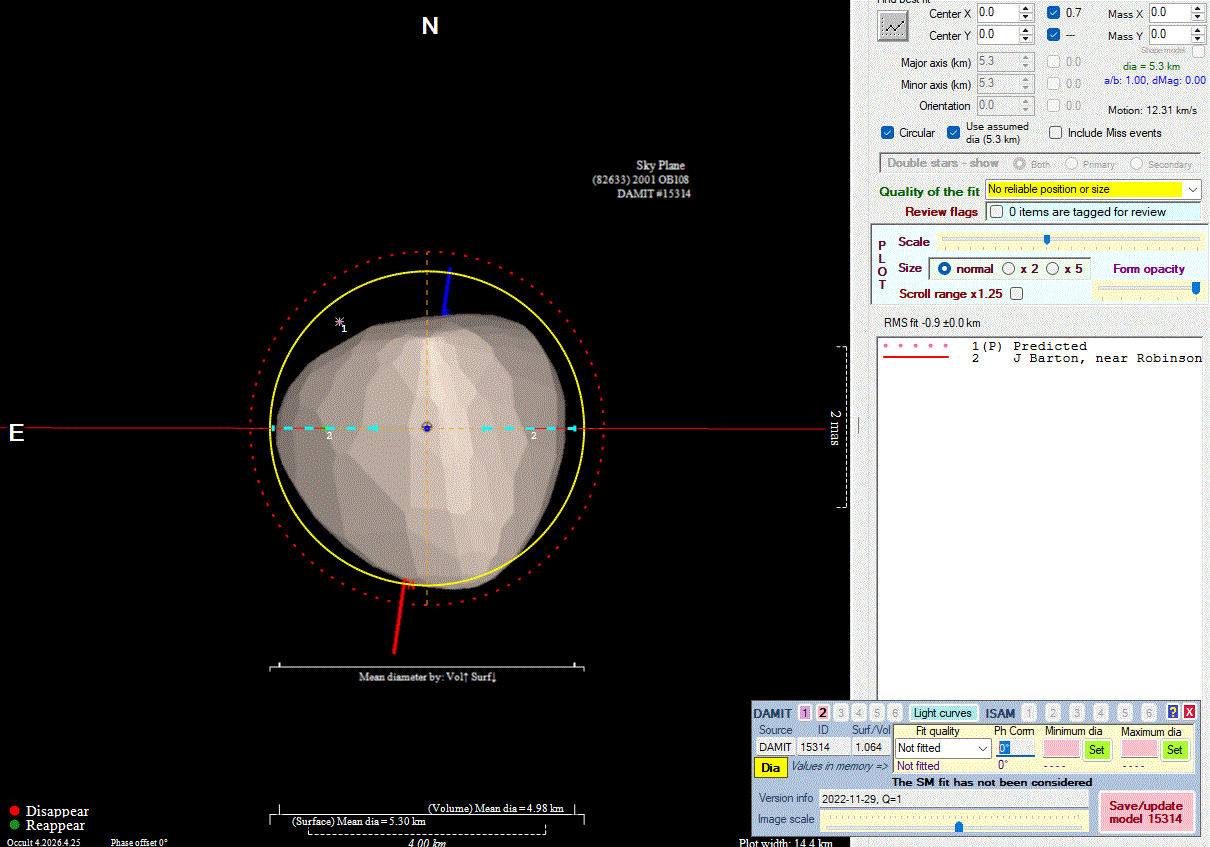The width and height of the screenshot is (1210, 847).
Task: Click Save/update model 15314
Action: click(1146, 812)
